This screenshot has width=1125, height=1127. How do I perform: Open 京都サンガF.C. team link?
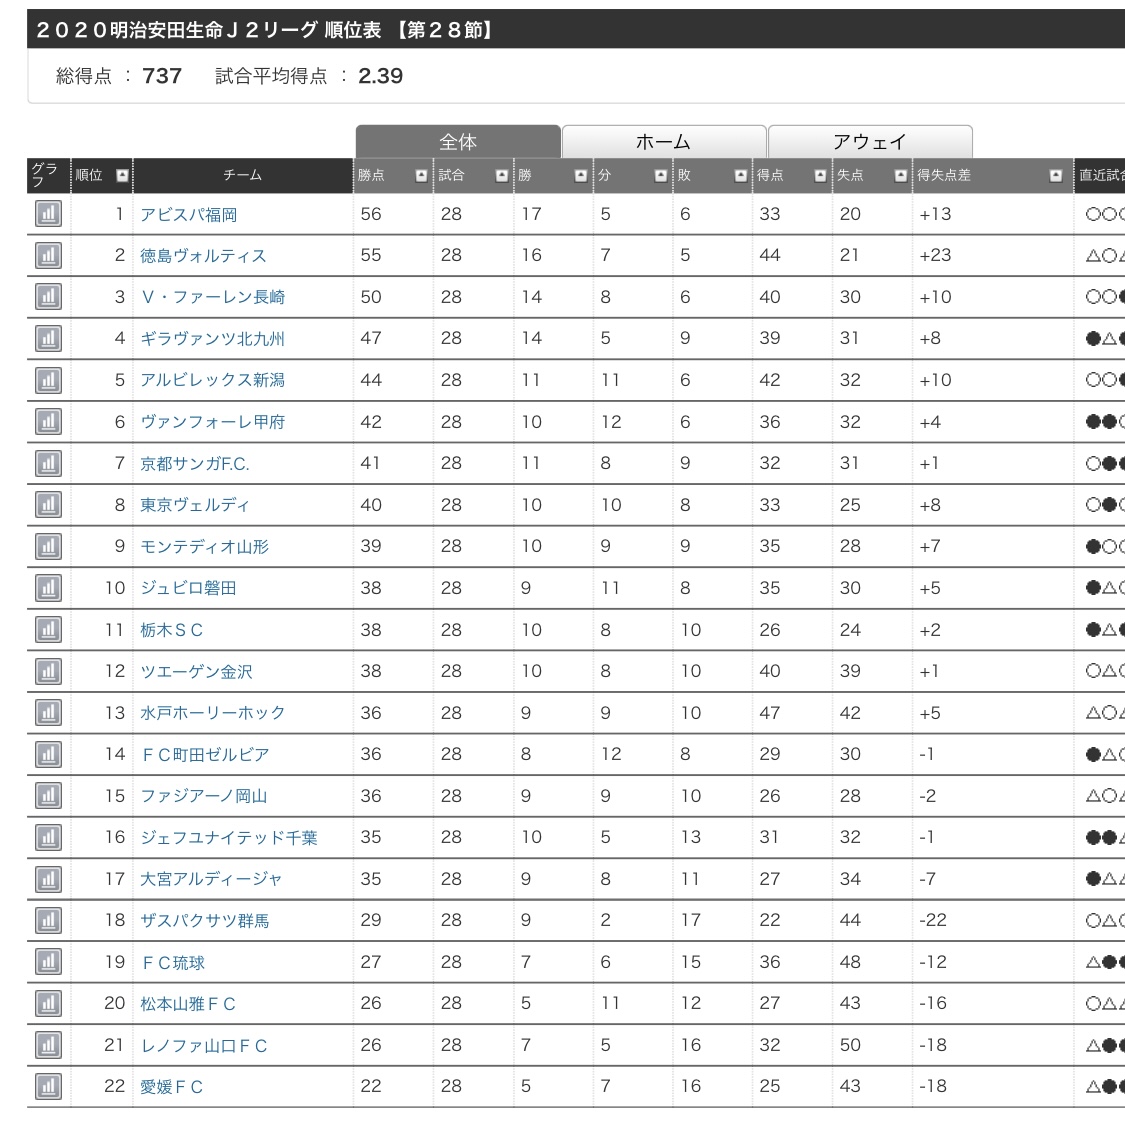click(x=195, y=464)
